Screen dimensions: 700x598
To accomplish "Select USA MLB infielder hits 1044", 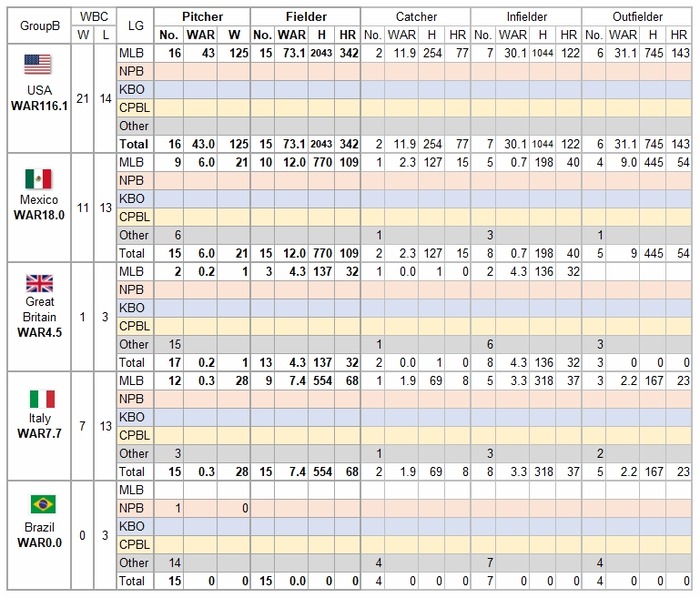I will pos(542,53).
